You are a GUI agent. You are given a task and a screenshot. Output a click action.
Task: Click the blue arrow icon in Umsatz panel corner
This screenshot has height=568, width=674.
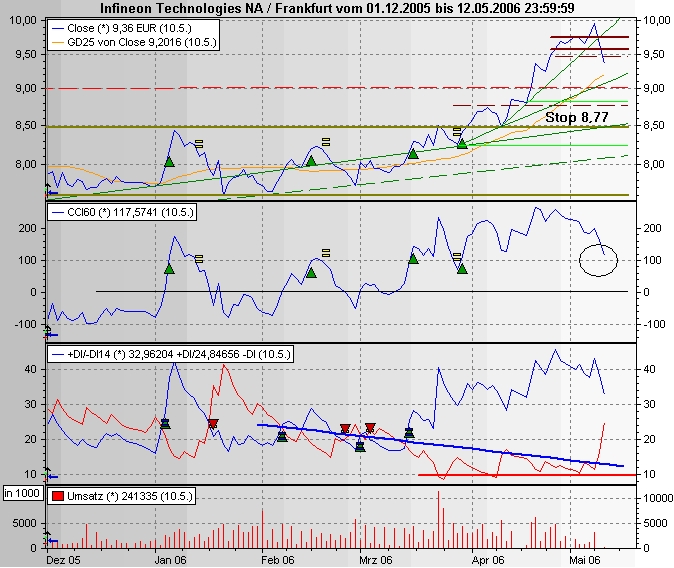[52, 540]
